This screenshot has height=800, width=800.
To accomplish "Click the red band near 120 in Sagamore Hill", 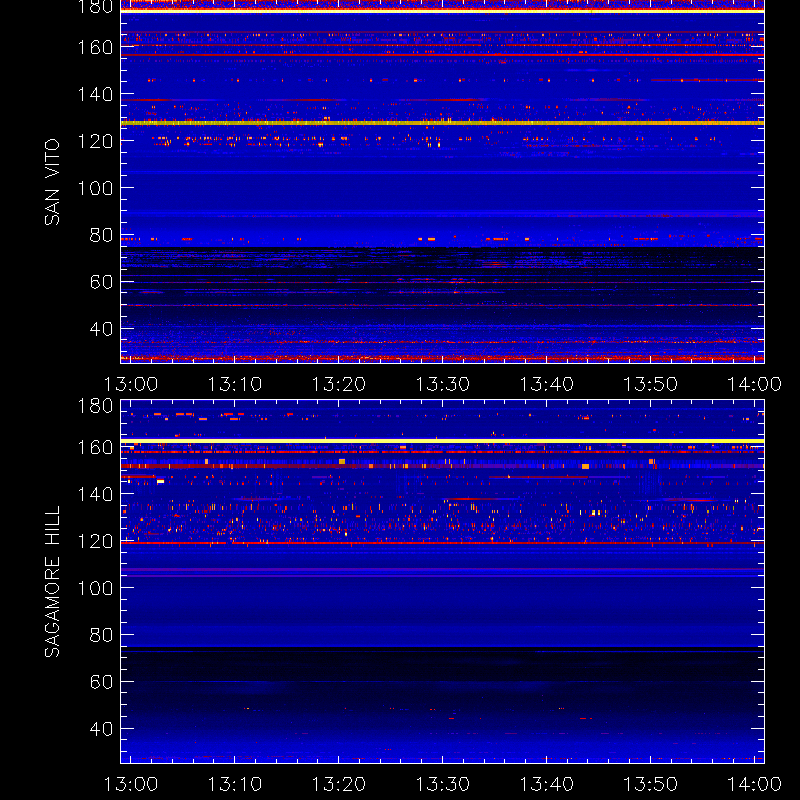I will pyautogui.click(x=442, y=543).
